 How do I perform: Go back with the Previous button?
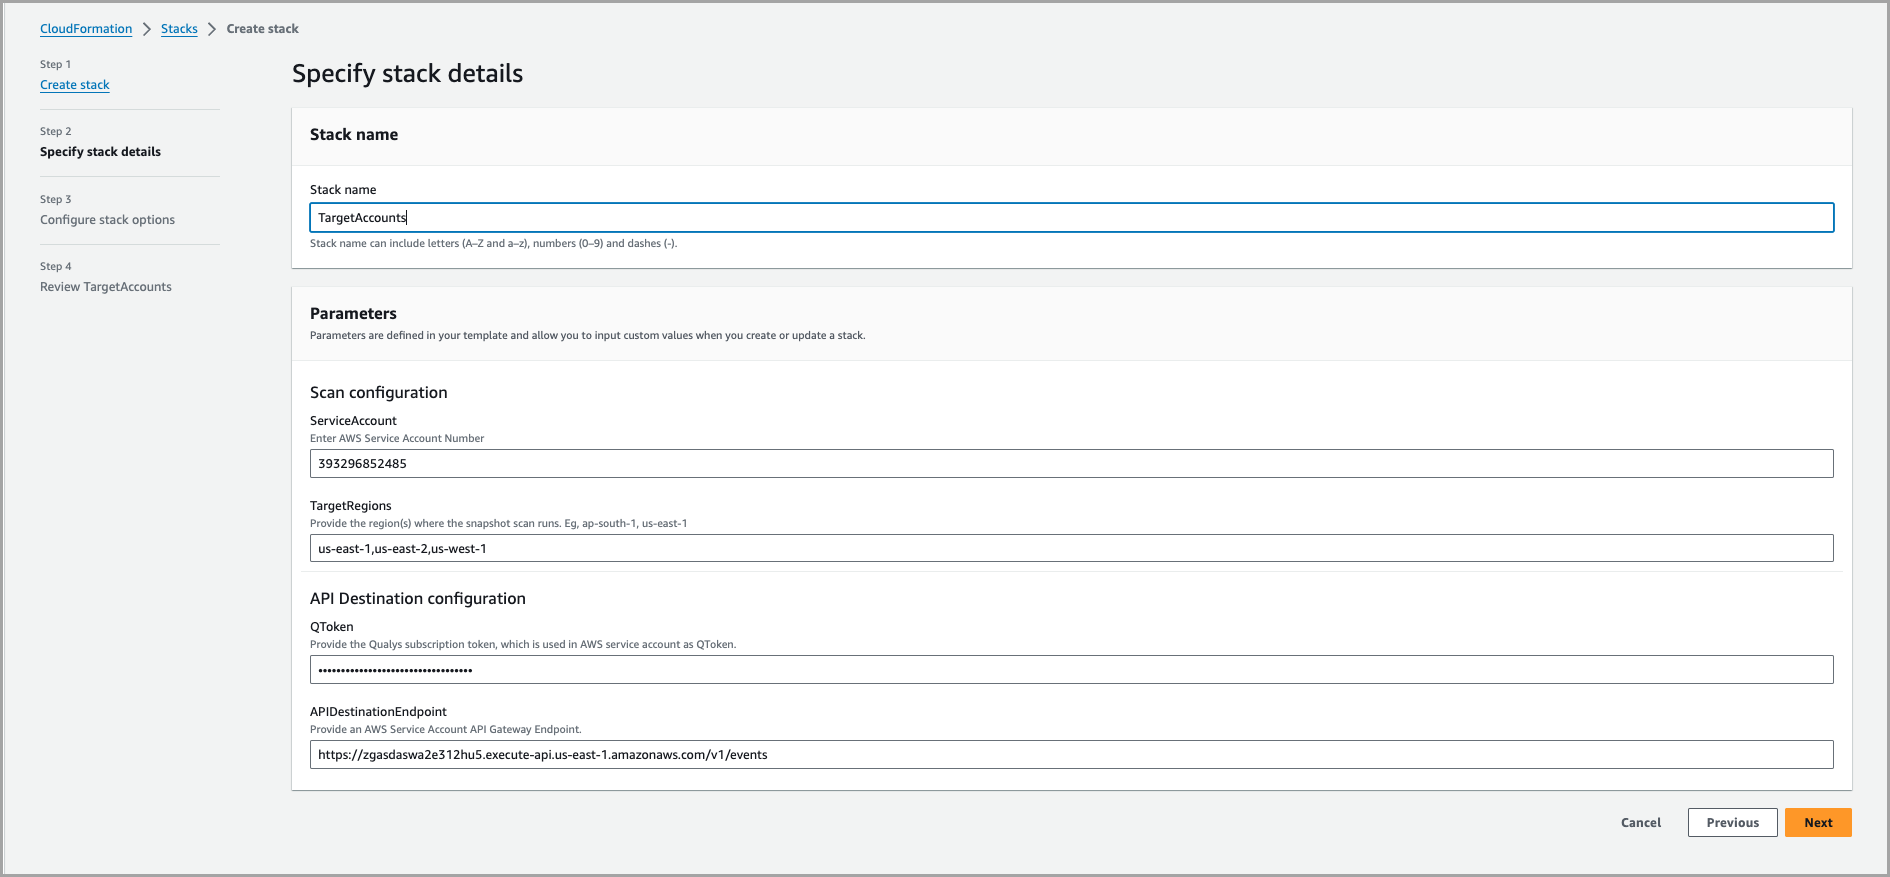[1732, 823]
